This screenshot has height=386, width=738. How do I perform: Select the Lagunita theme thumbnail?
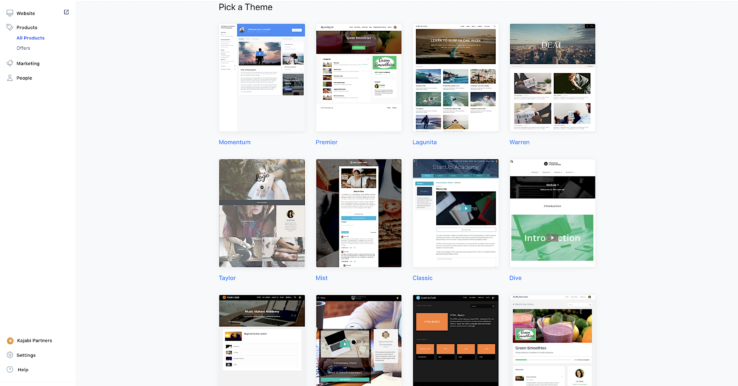456,78
